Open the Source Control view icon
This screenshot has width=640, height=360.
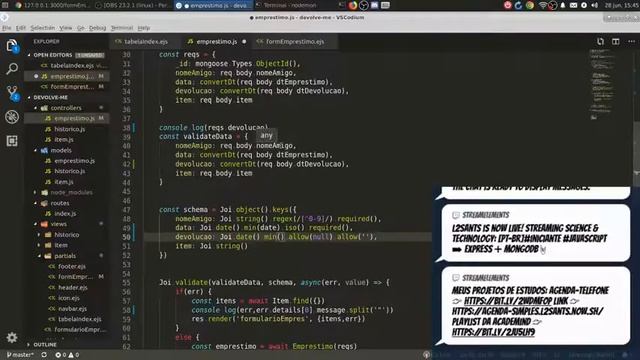pos(12,93)
